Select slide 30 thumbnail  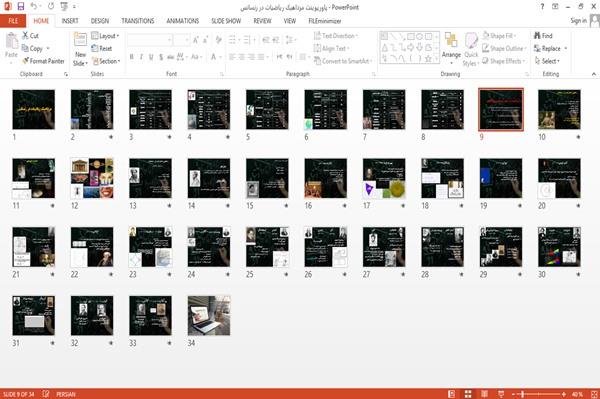[559, 247]
